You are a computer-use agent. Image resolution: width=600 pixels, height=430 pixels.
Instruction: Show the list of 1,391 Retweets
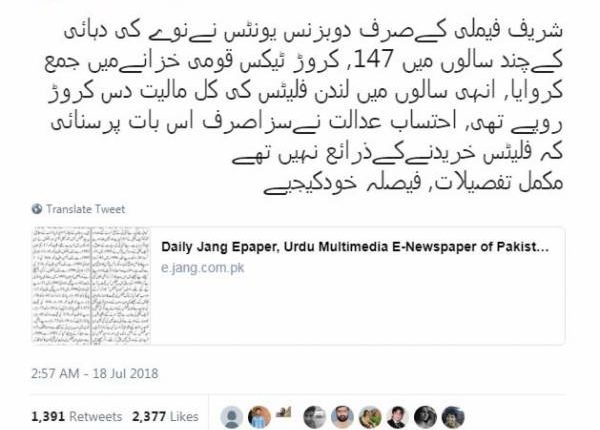pyautogui.click(x=77, y=416)
